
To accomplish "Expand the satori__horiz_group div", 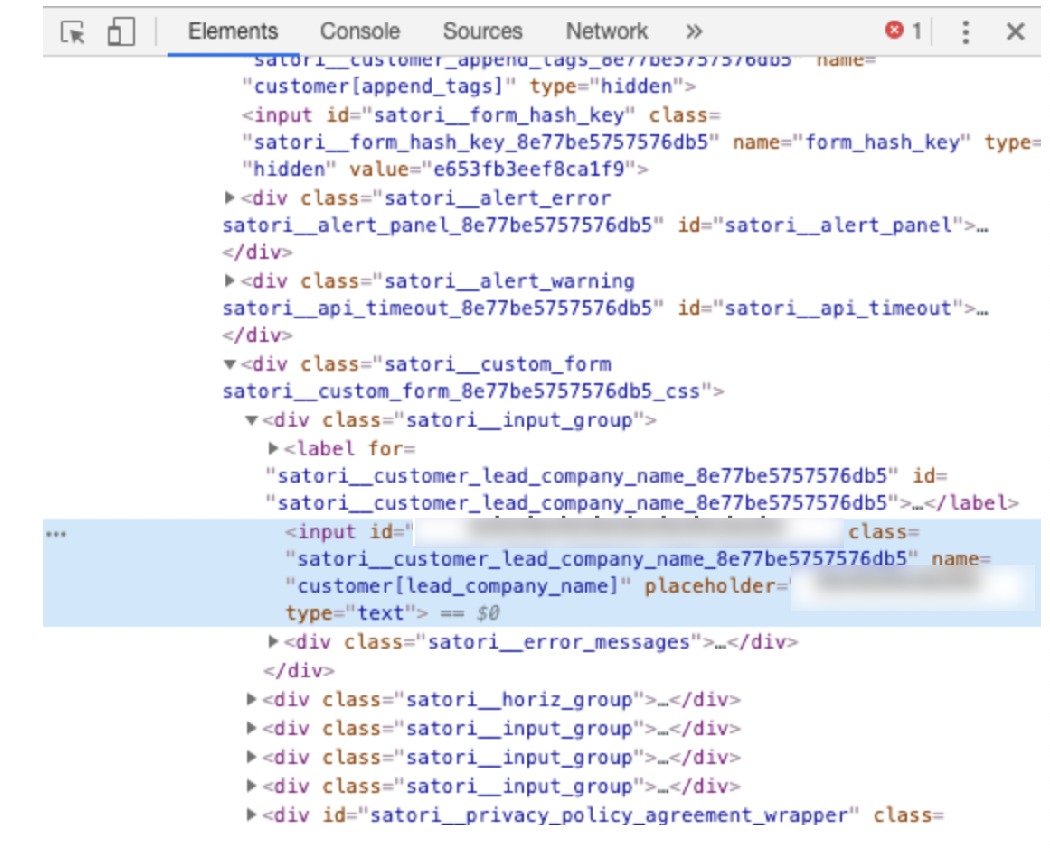I will click(252, 699).
